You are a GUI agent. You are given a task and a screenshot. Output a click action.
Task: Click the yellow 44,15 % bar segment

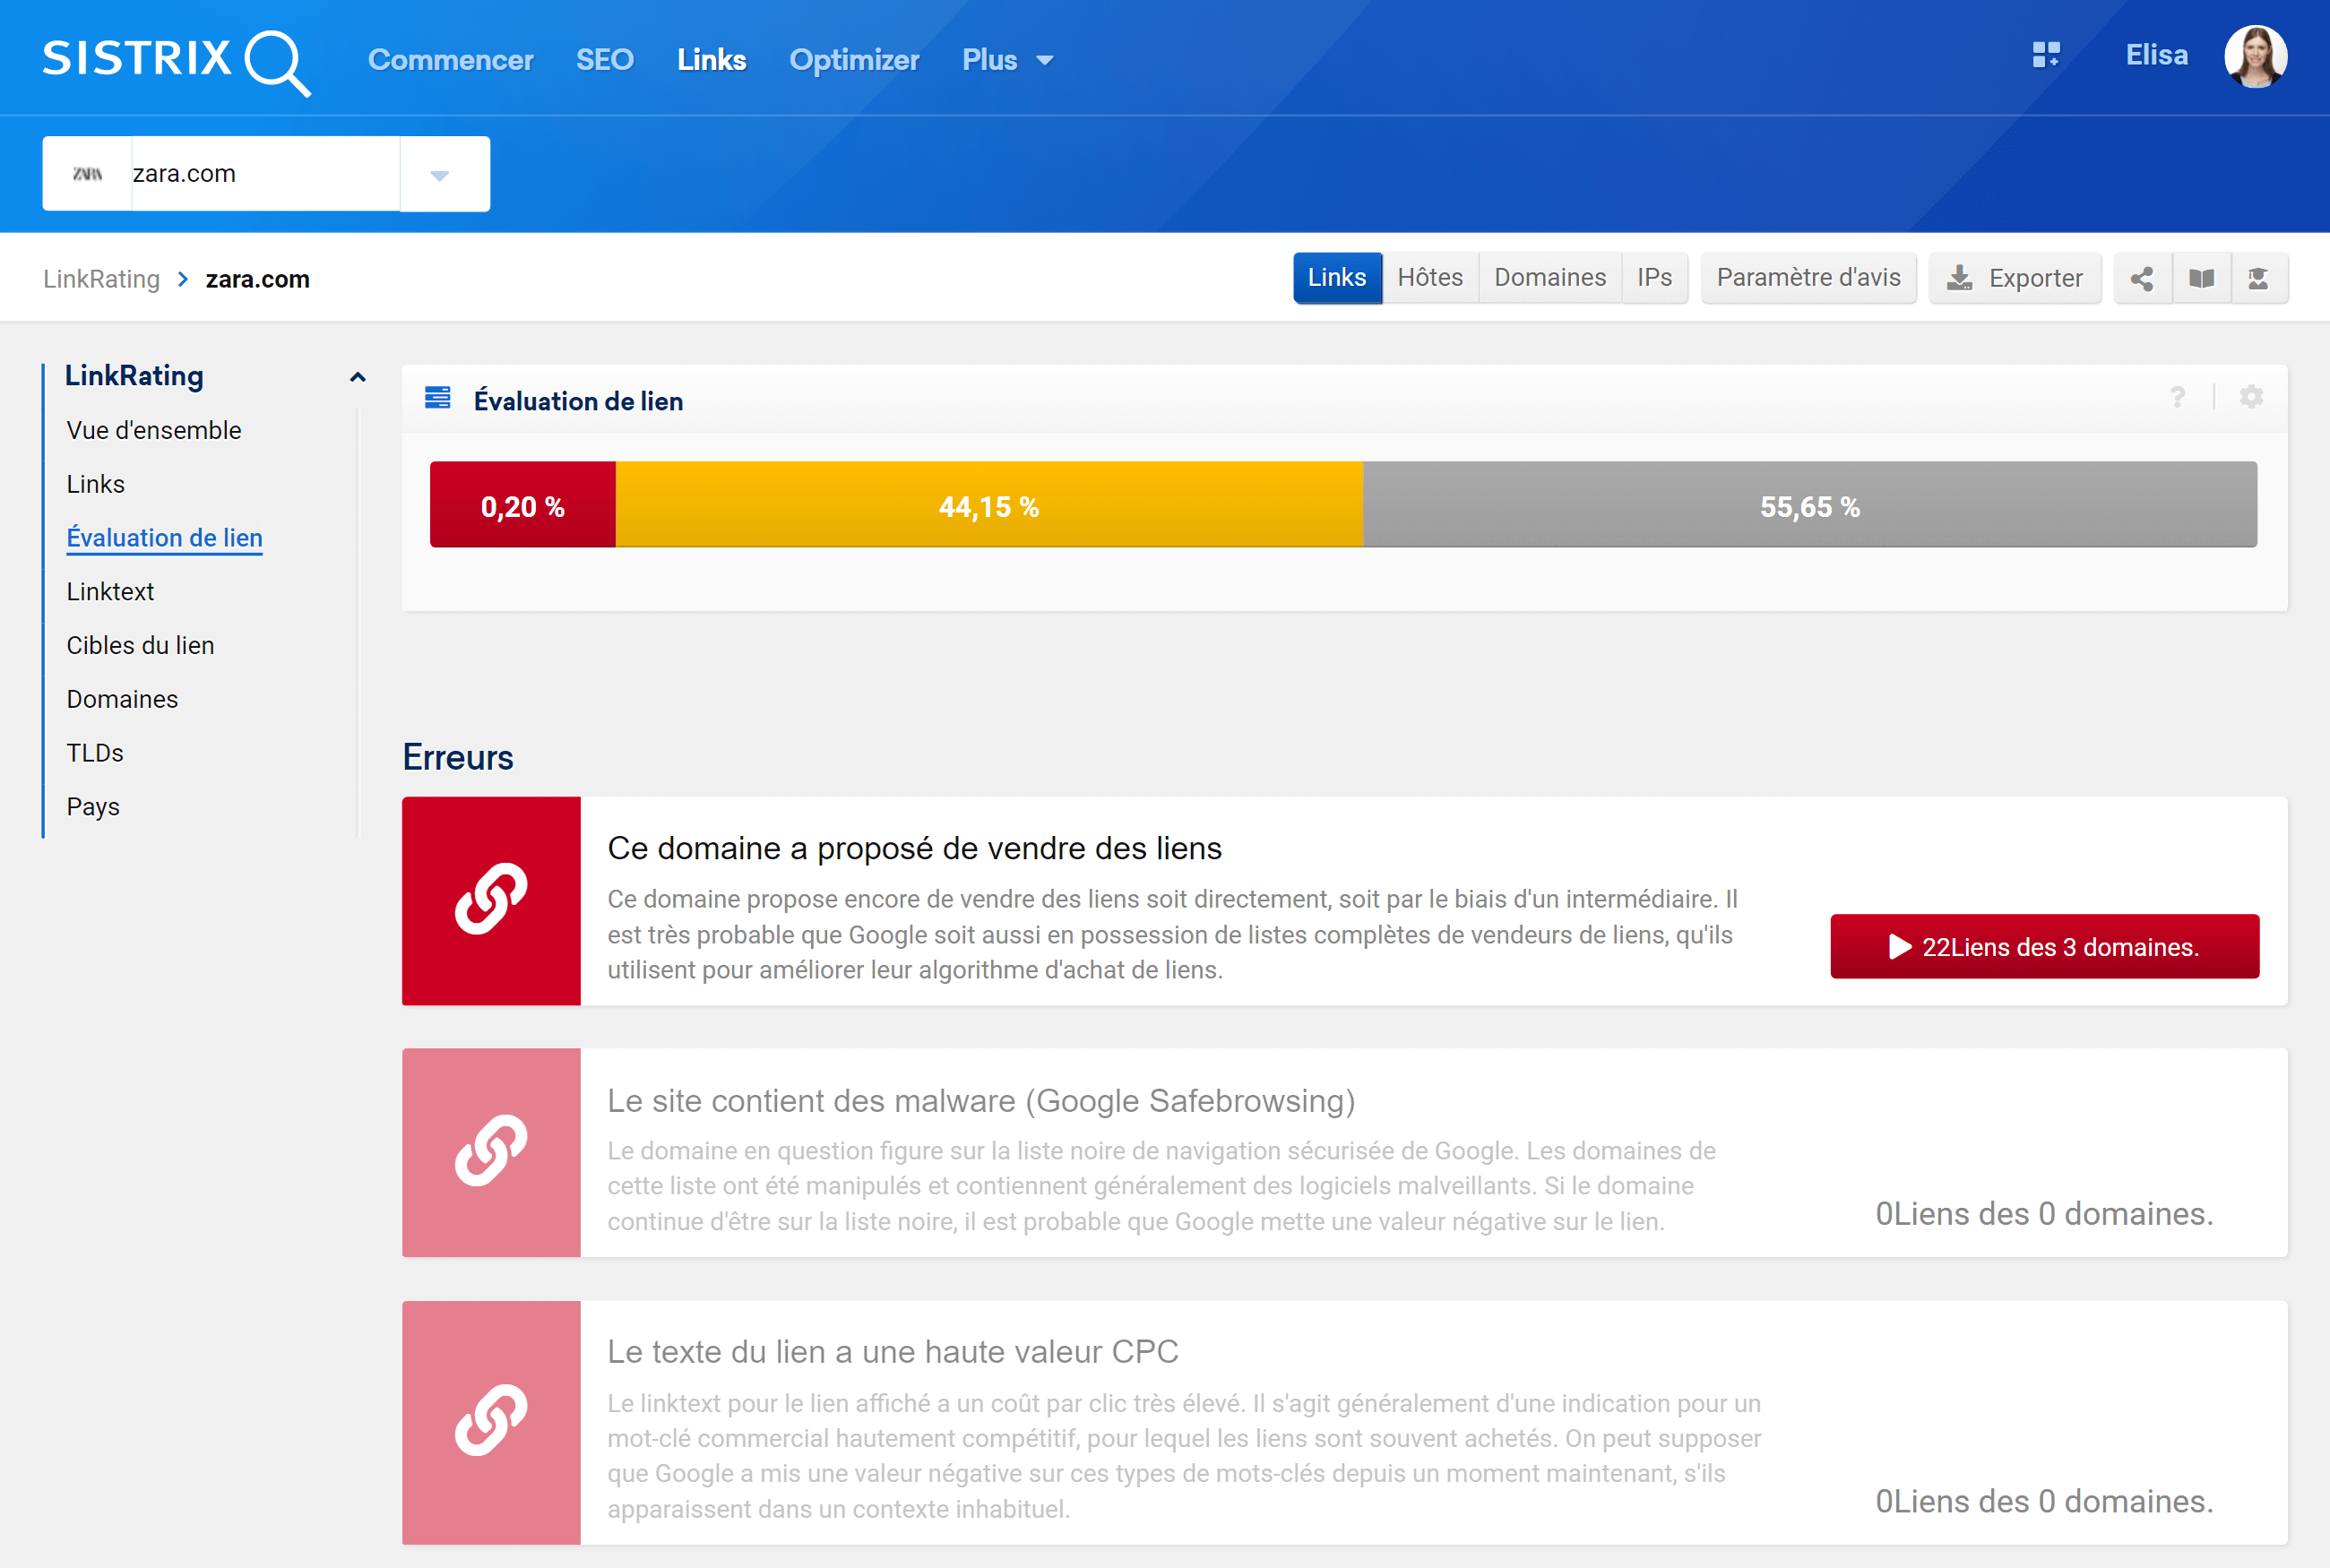(989, 504)
